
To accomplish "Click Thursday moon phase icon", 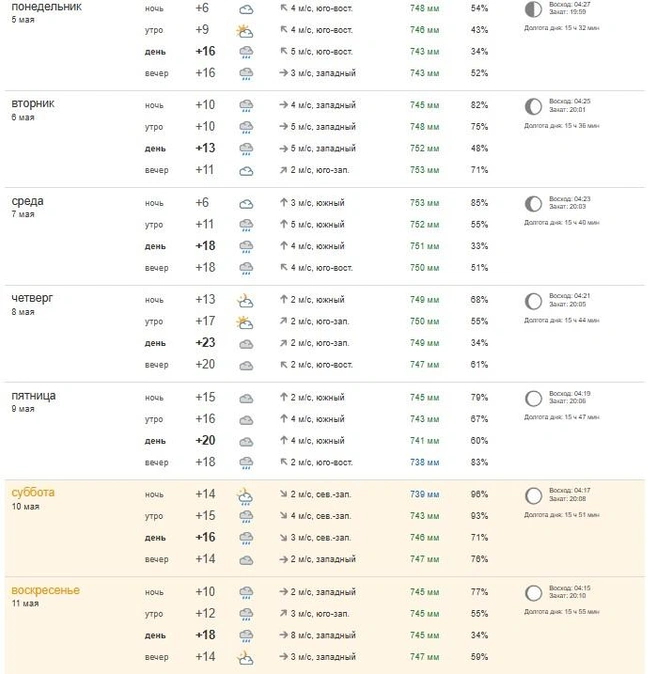I will click(533, 301).
